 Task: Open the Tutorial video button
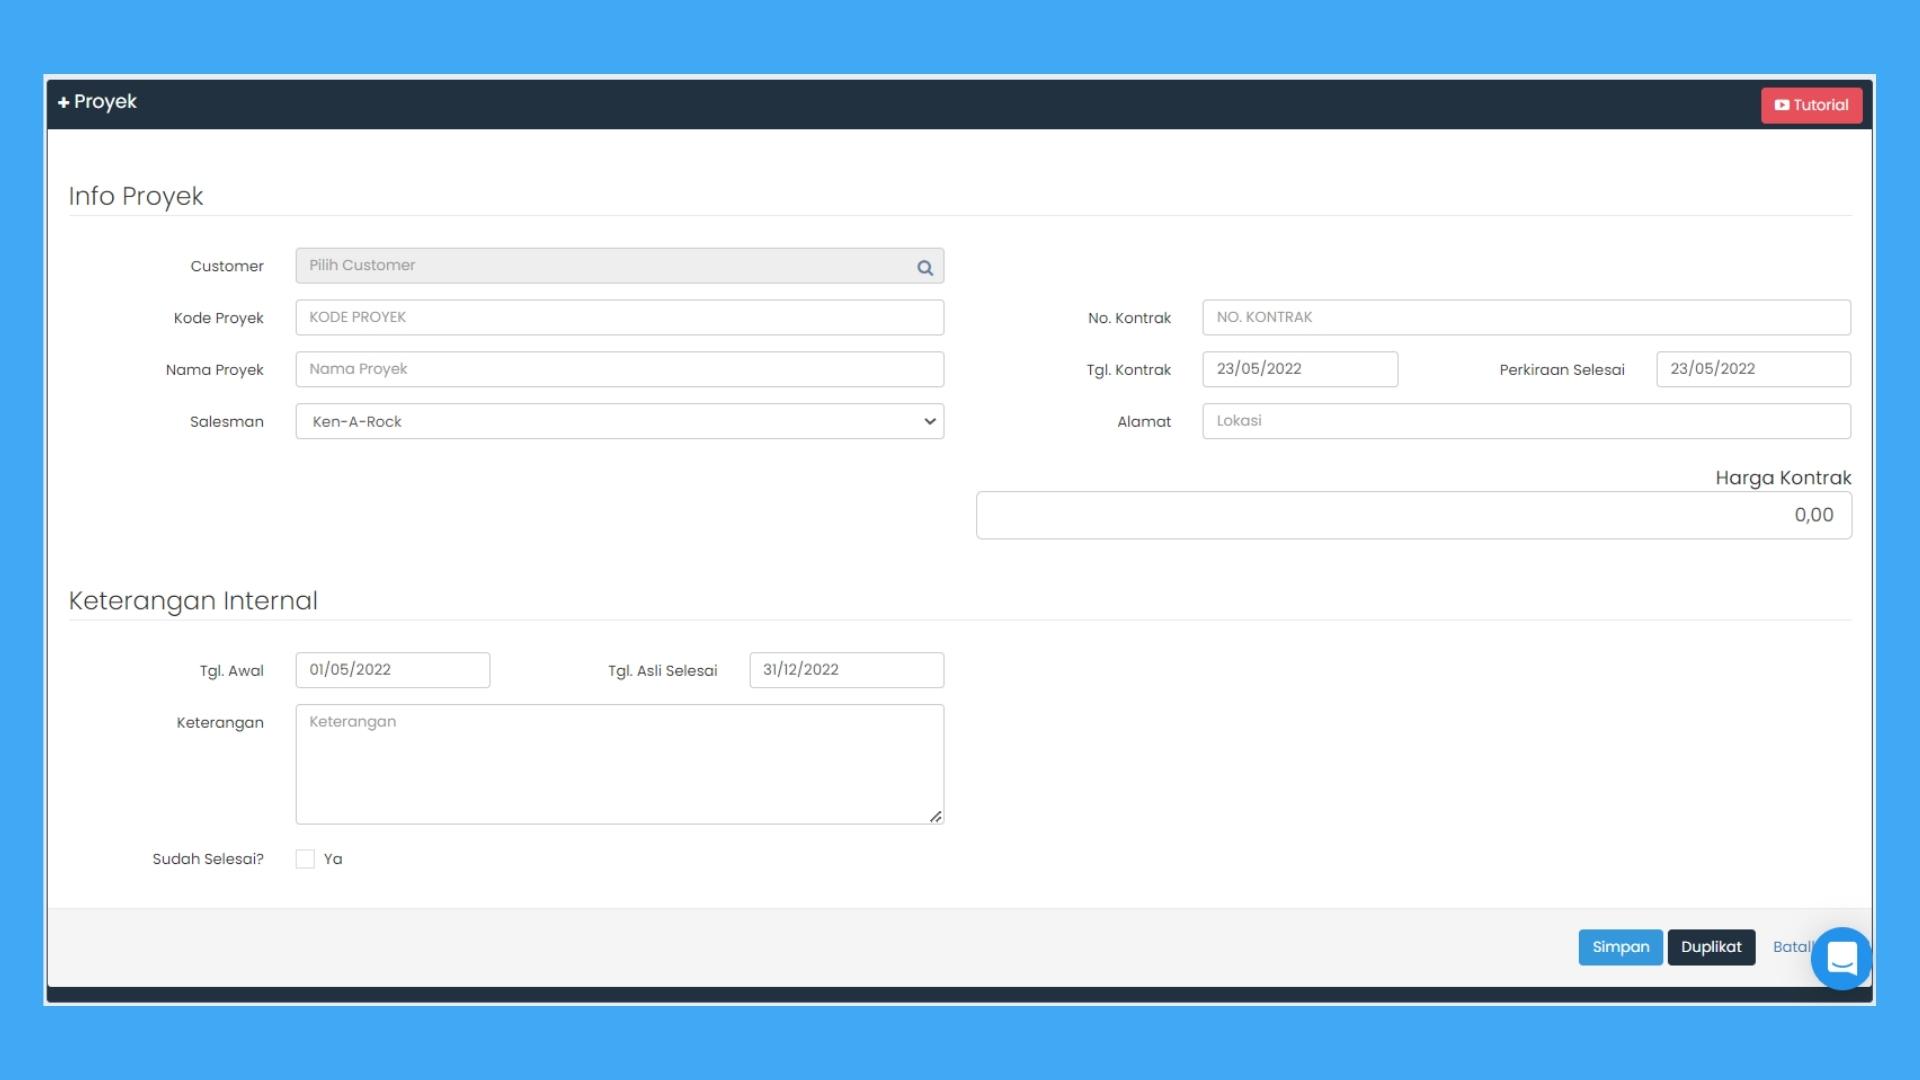point(1811,105)
